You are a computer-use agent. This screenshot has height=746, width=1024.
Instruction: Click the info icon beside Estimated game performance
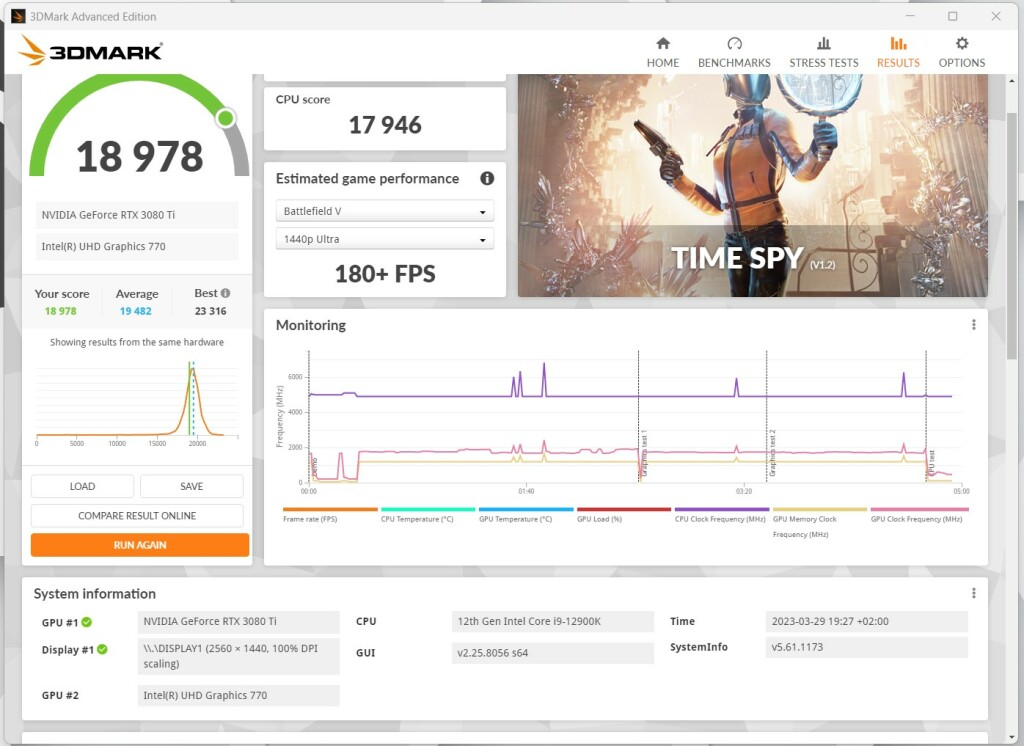pyautogui.click(x=487, y=179)
